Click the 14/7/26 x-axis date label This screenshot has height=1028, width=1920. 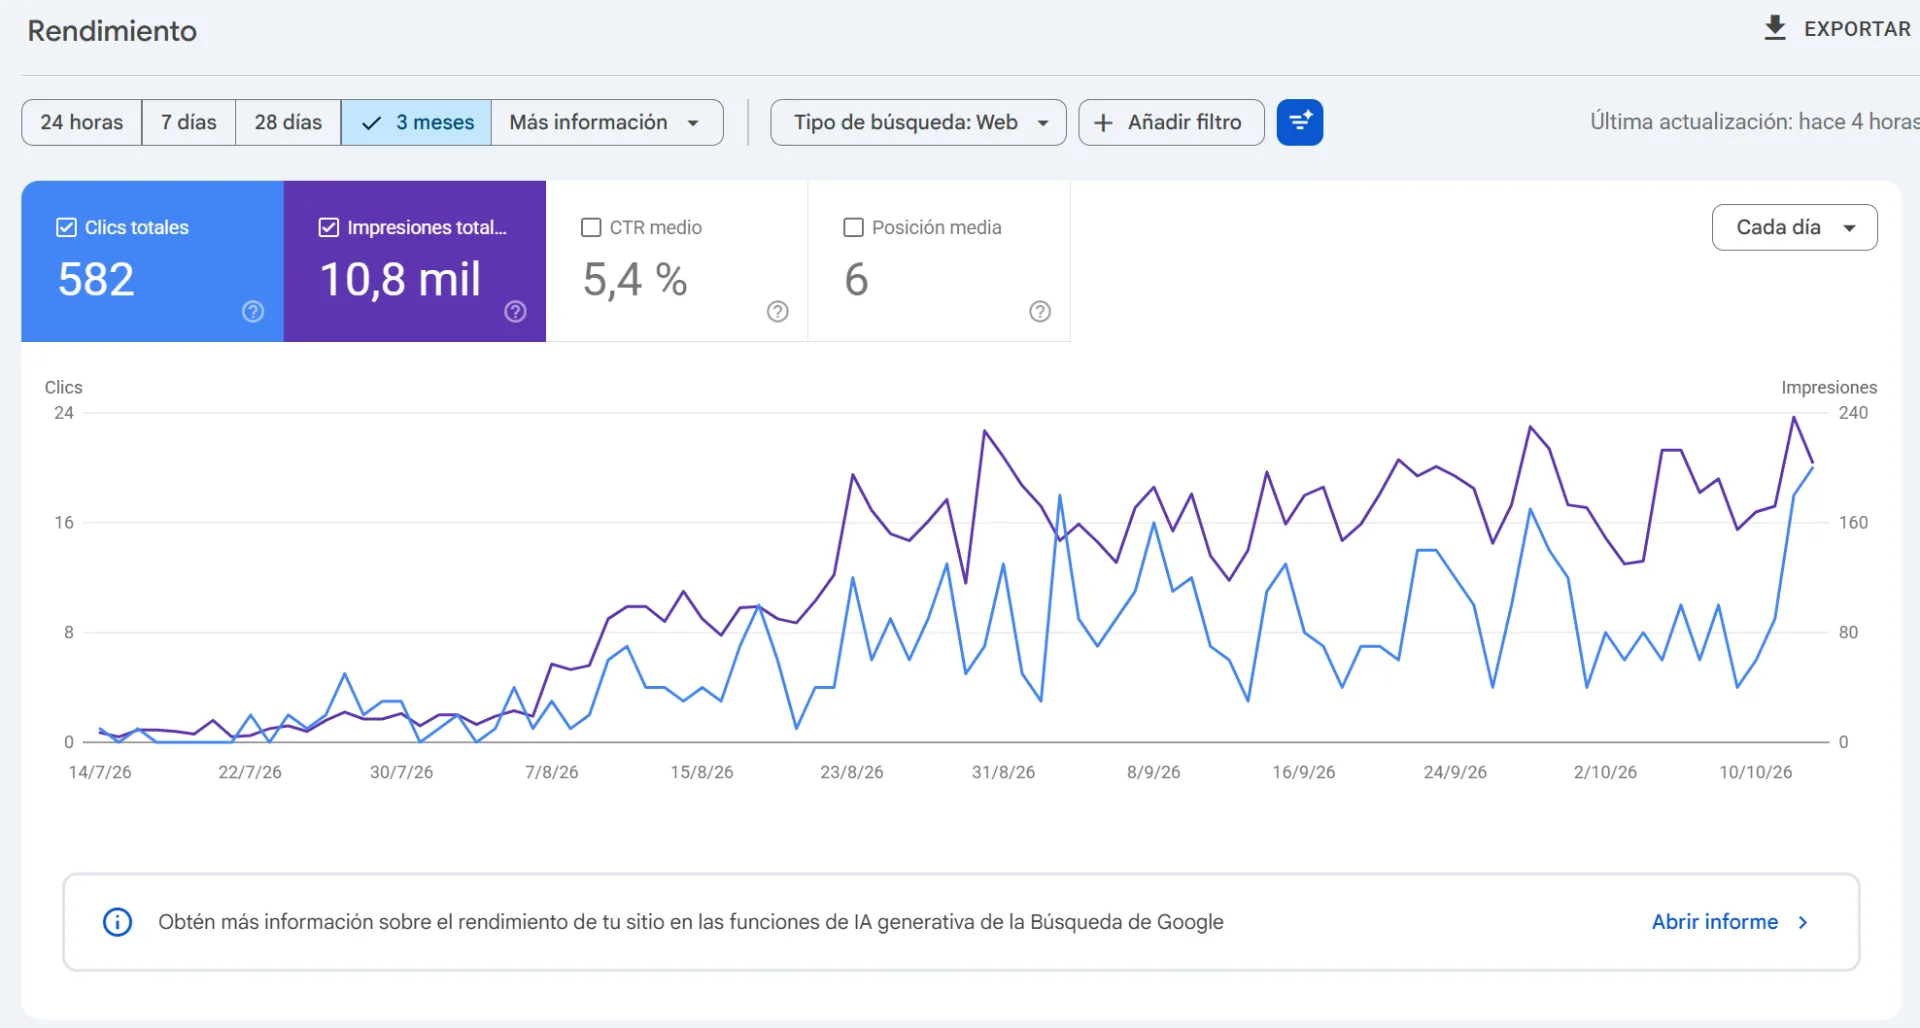(100, 772)
